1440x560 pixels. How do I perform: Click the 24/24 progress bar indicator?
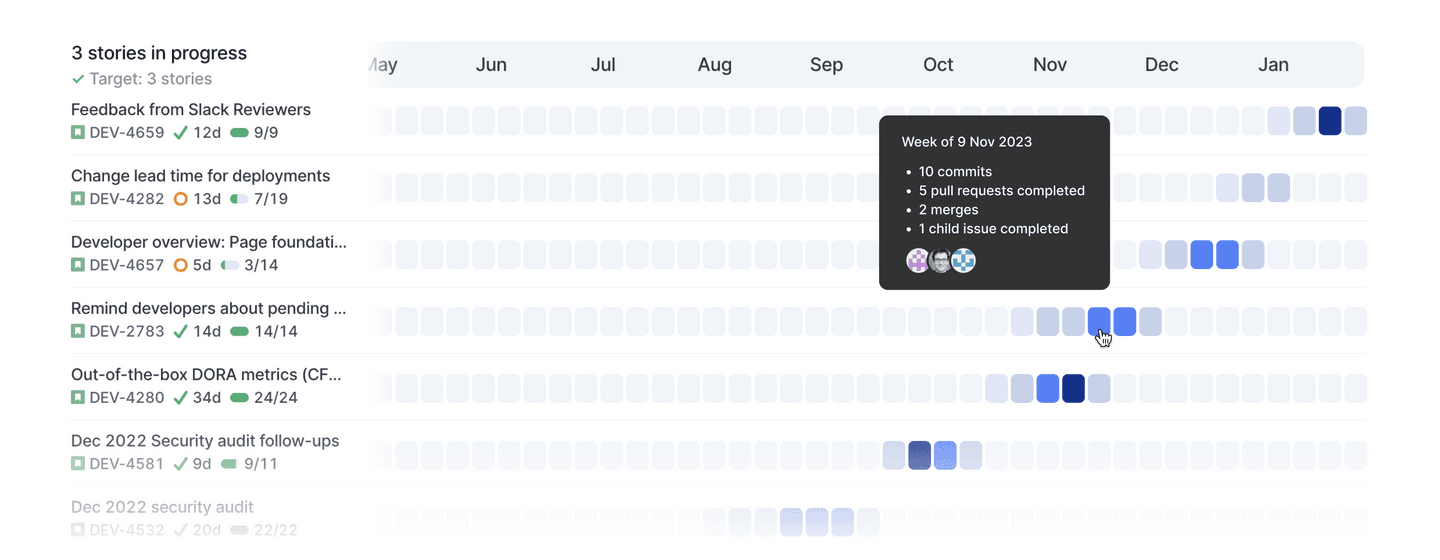(x=239, y=398)
